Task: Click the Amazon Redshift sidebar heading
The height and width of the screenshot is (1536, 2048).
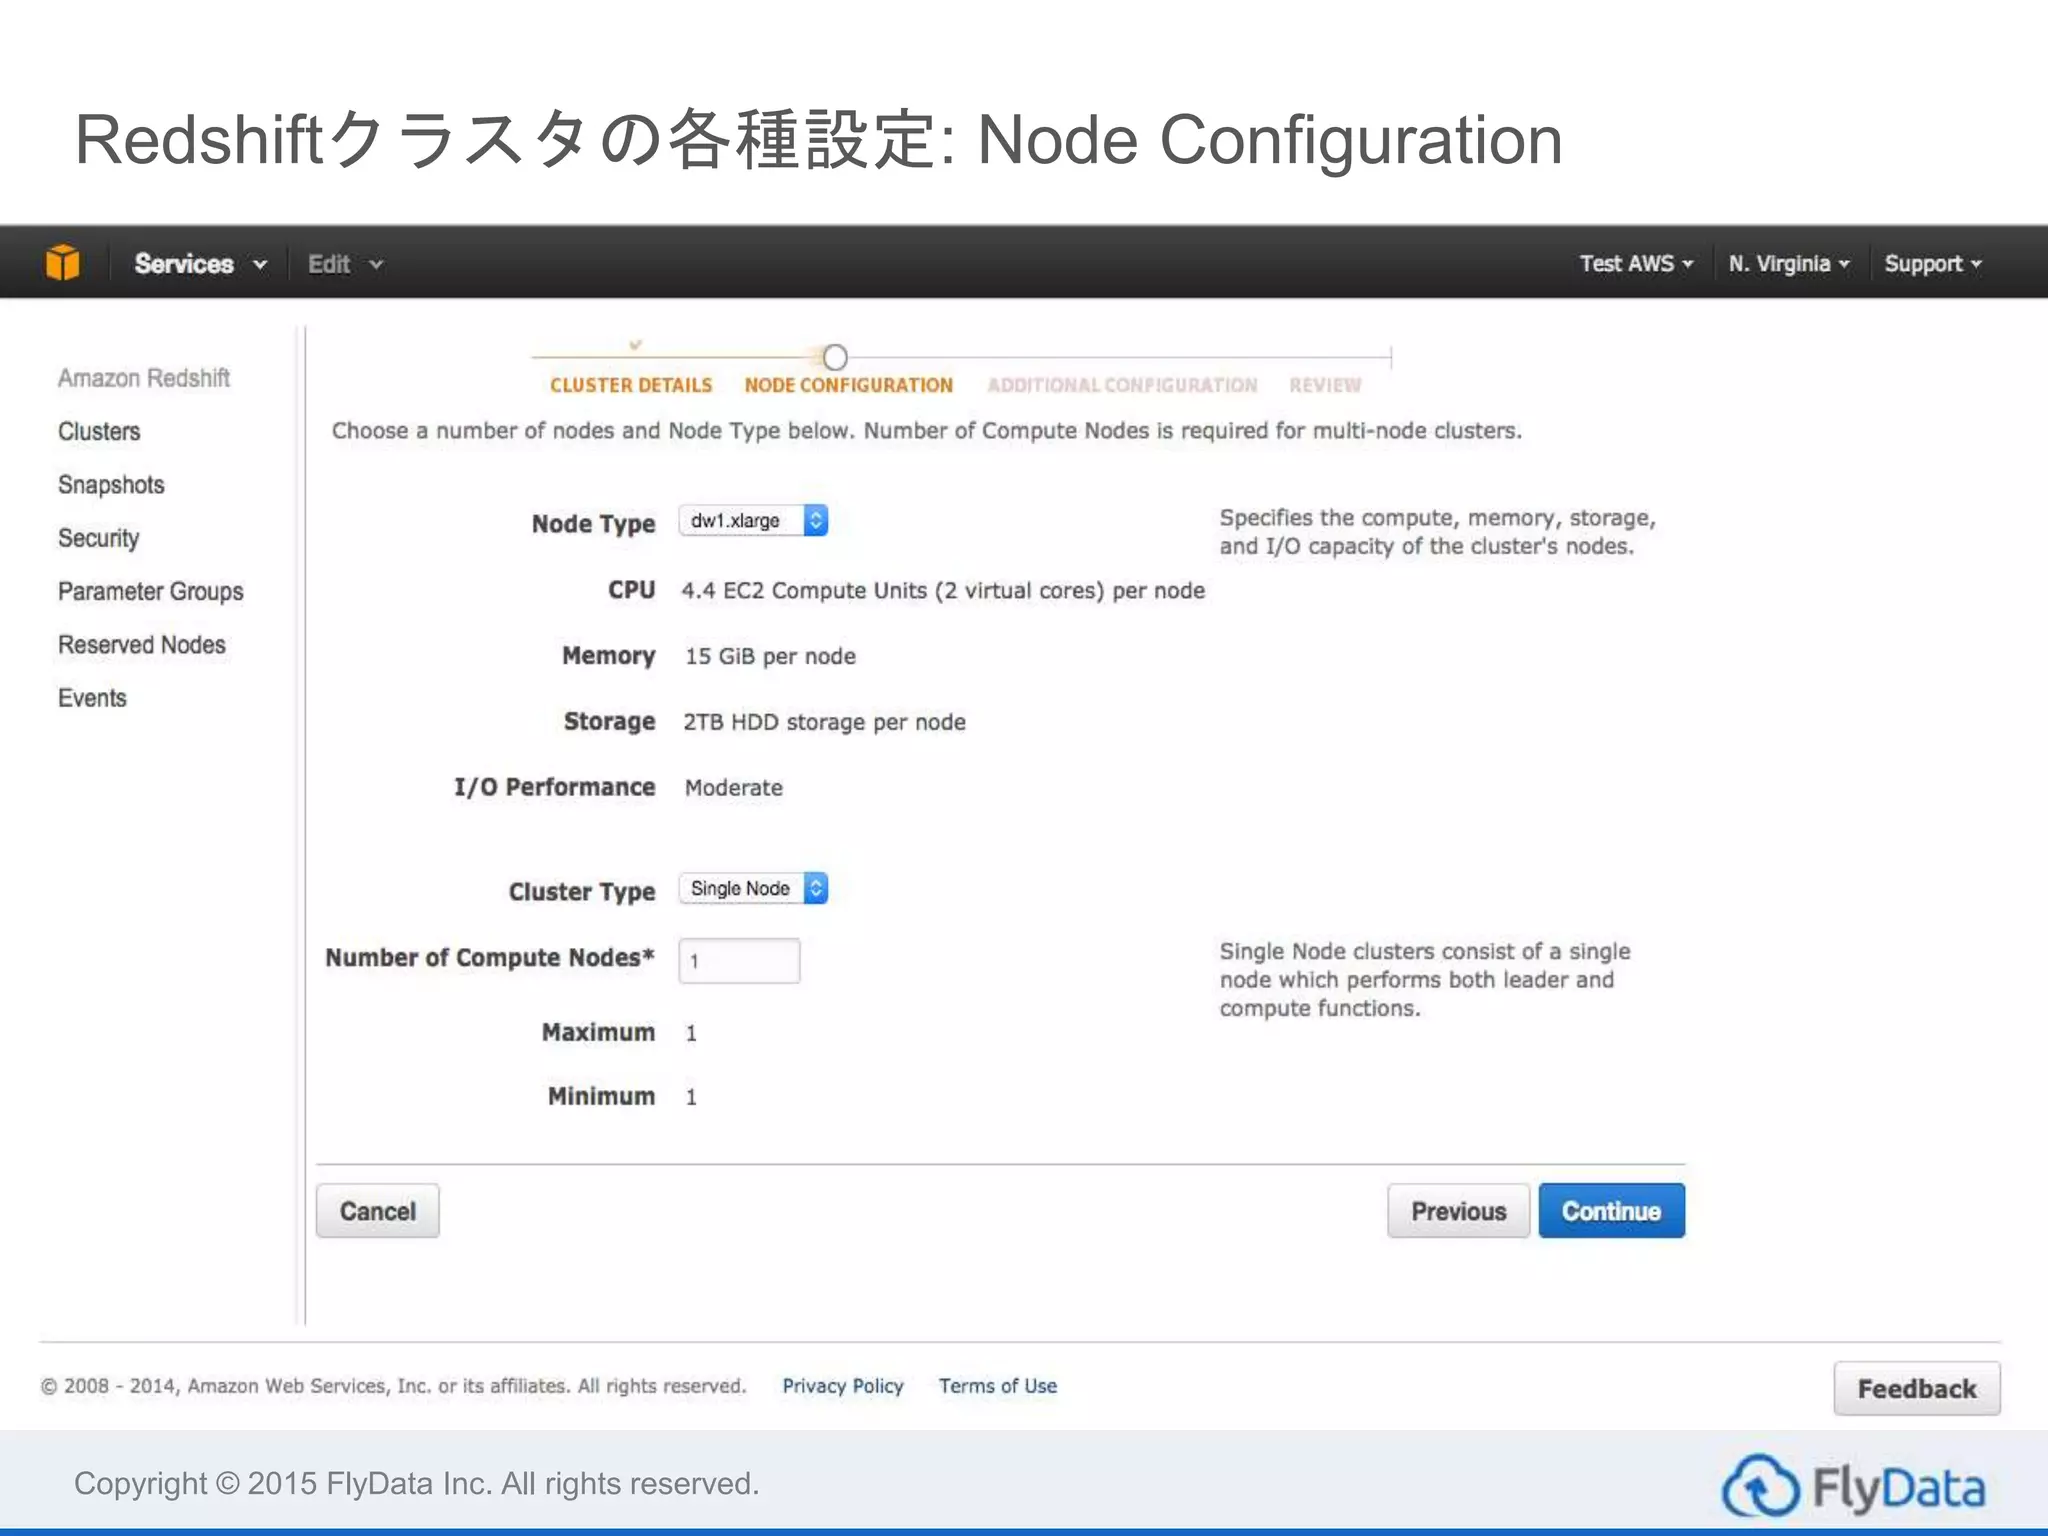Action: click(143, 378)
